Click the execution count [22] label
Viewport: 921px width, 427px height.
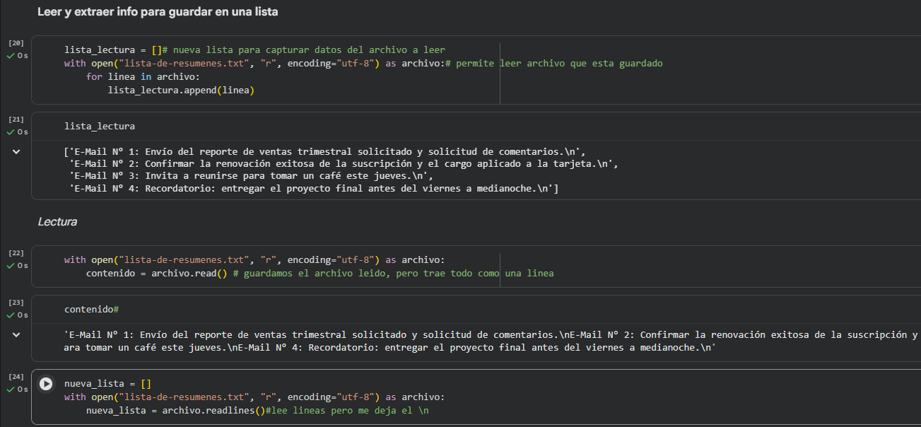[x=16, y=253]
